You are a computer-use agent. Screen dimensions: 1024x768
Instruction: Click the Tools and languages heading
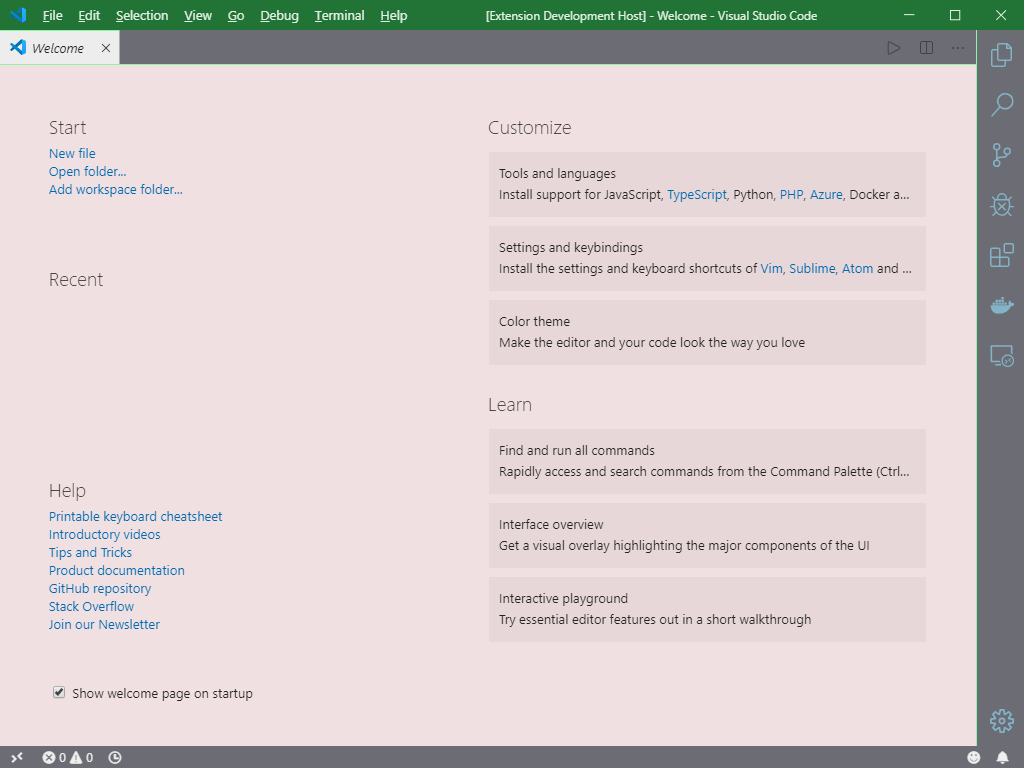click(x=557, y=174)
